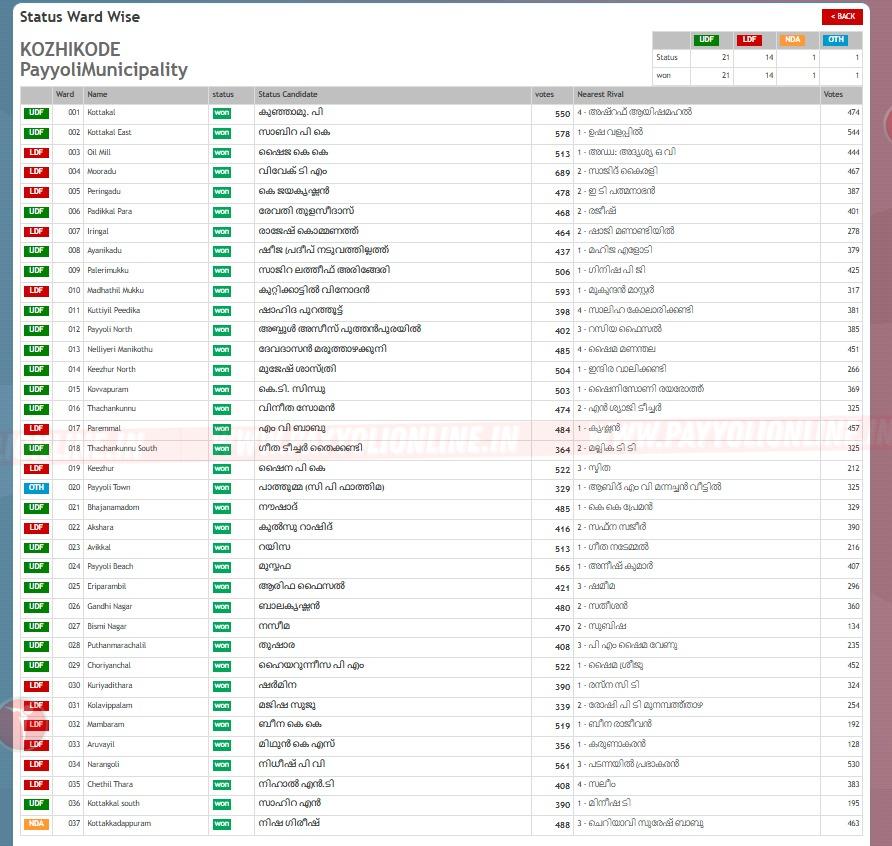Click the PayyoliMunicipality title text
Image resolution: width=892 pixels, height=846 pixels.
pos(104,70)
